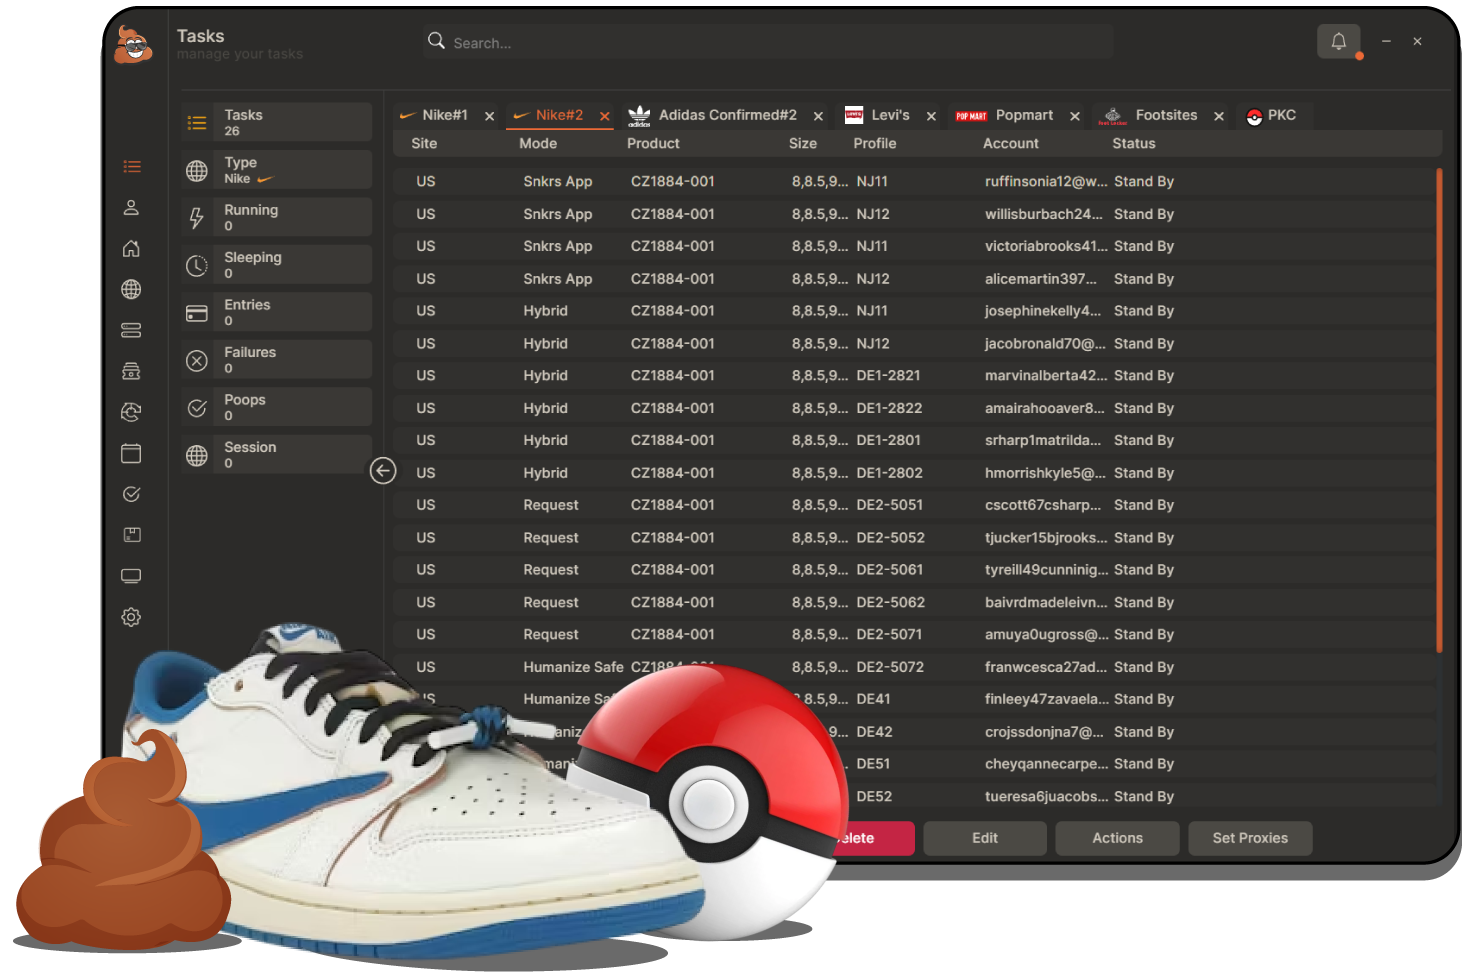
Task: Collapse panel with left arrow circle
Action: 383,471
